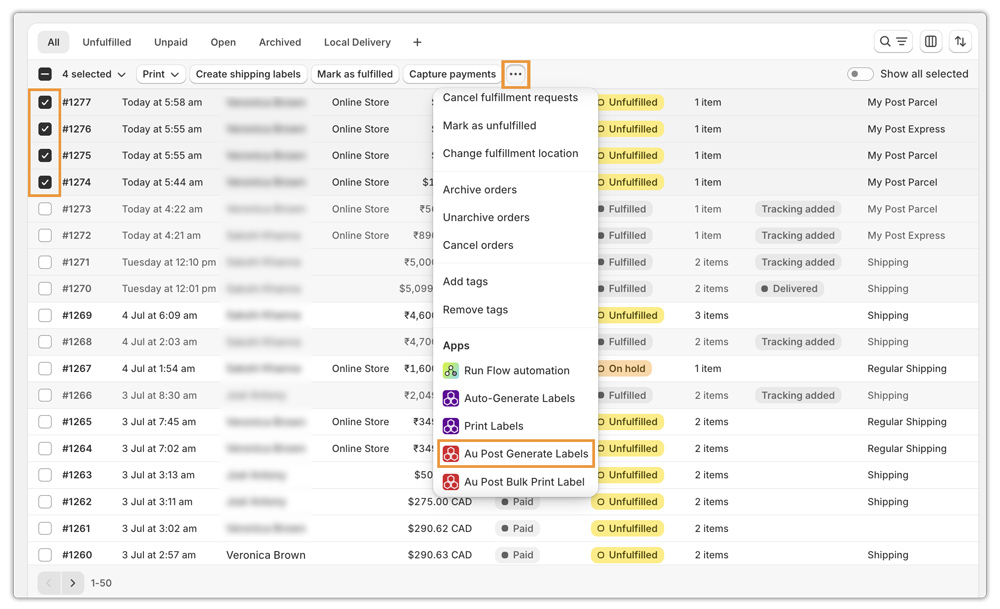Viewport: 1000px width, 609px height.
Task: Click the Au Post Generate Labels icon
Action: point(451,454)
